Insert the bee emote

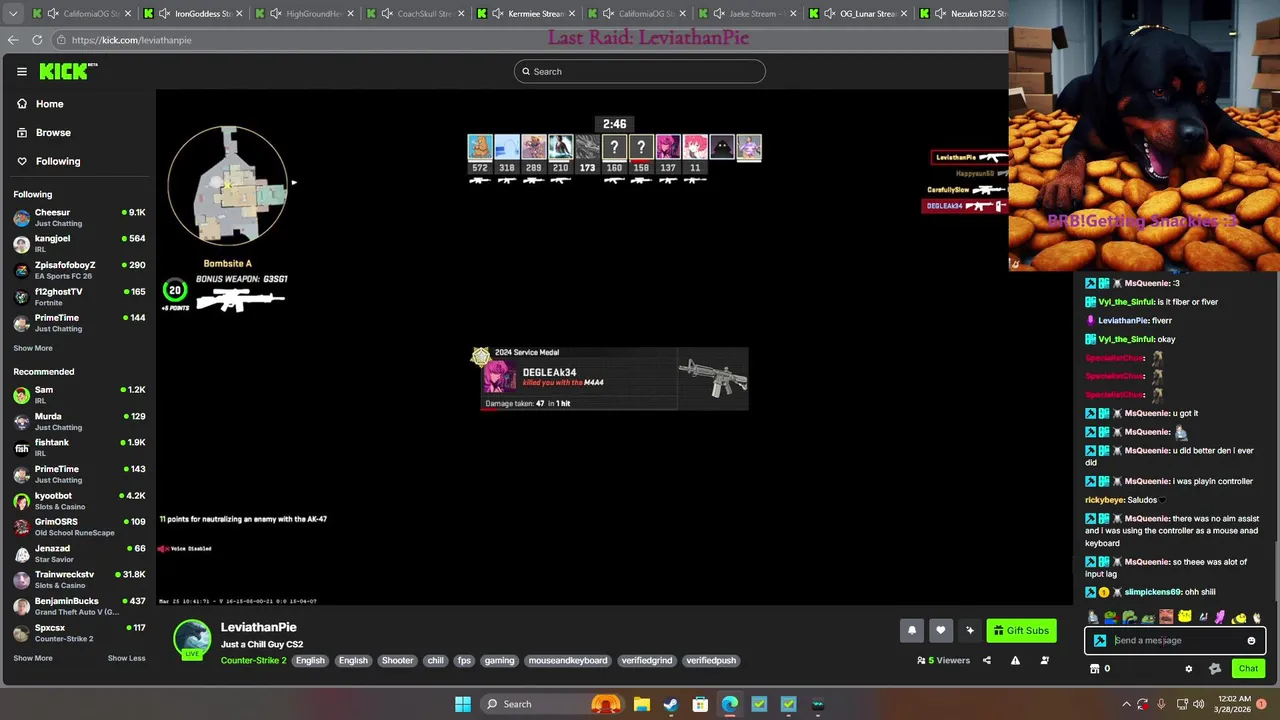[x=1239, y=617]
